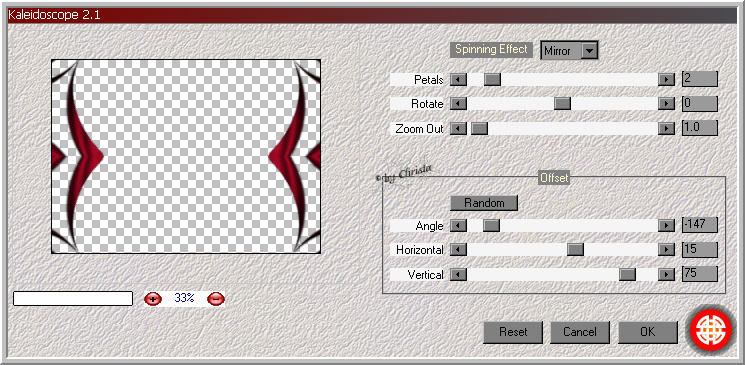Click the Random offset button
Screen dimensions: 745x365
[484, 203]
